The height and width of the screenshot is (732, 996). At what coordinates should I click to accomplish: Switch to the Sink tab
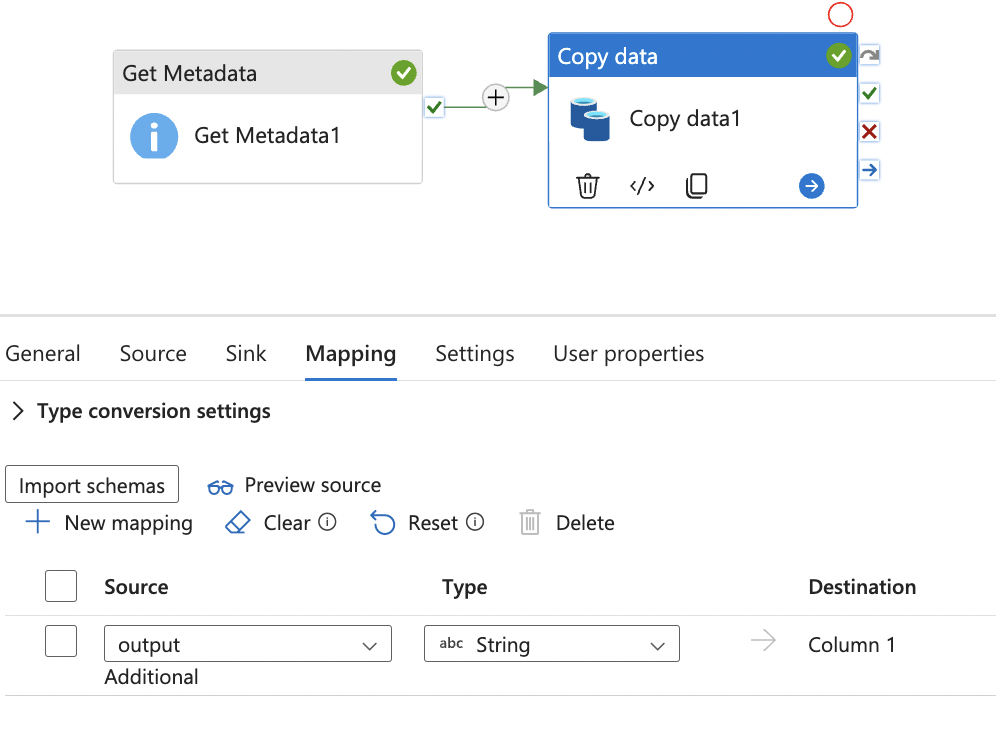click(x=246, y=354)
